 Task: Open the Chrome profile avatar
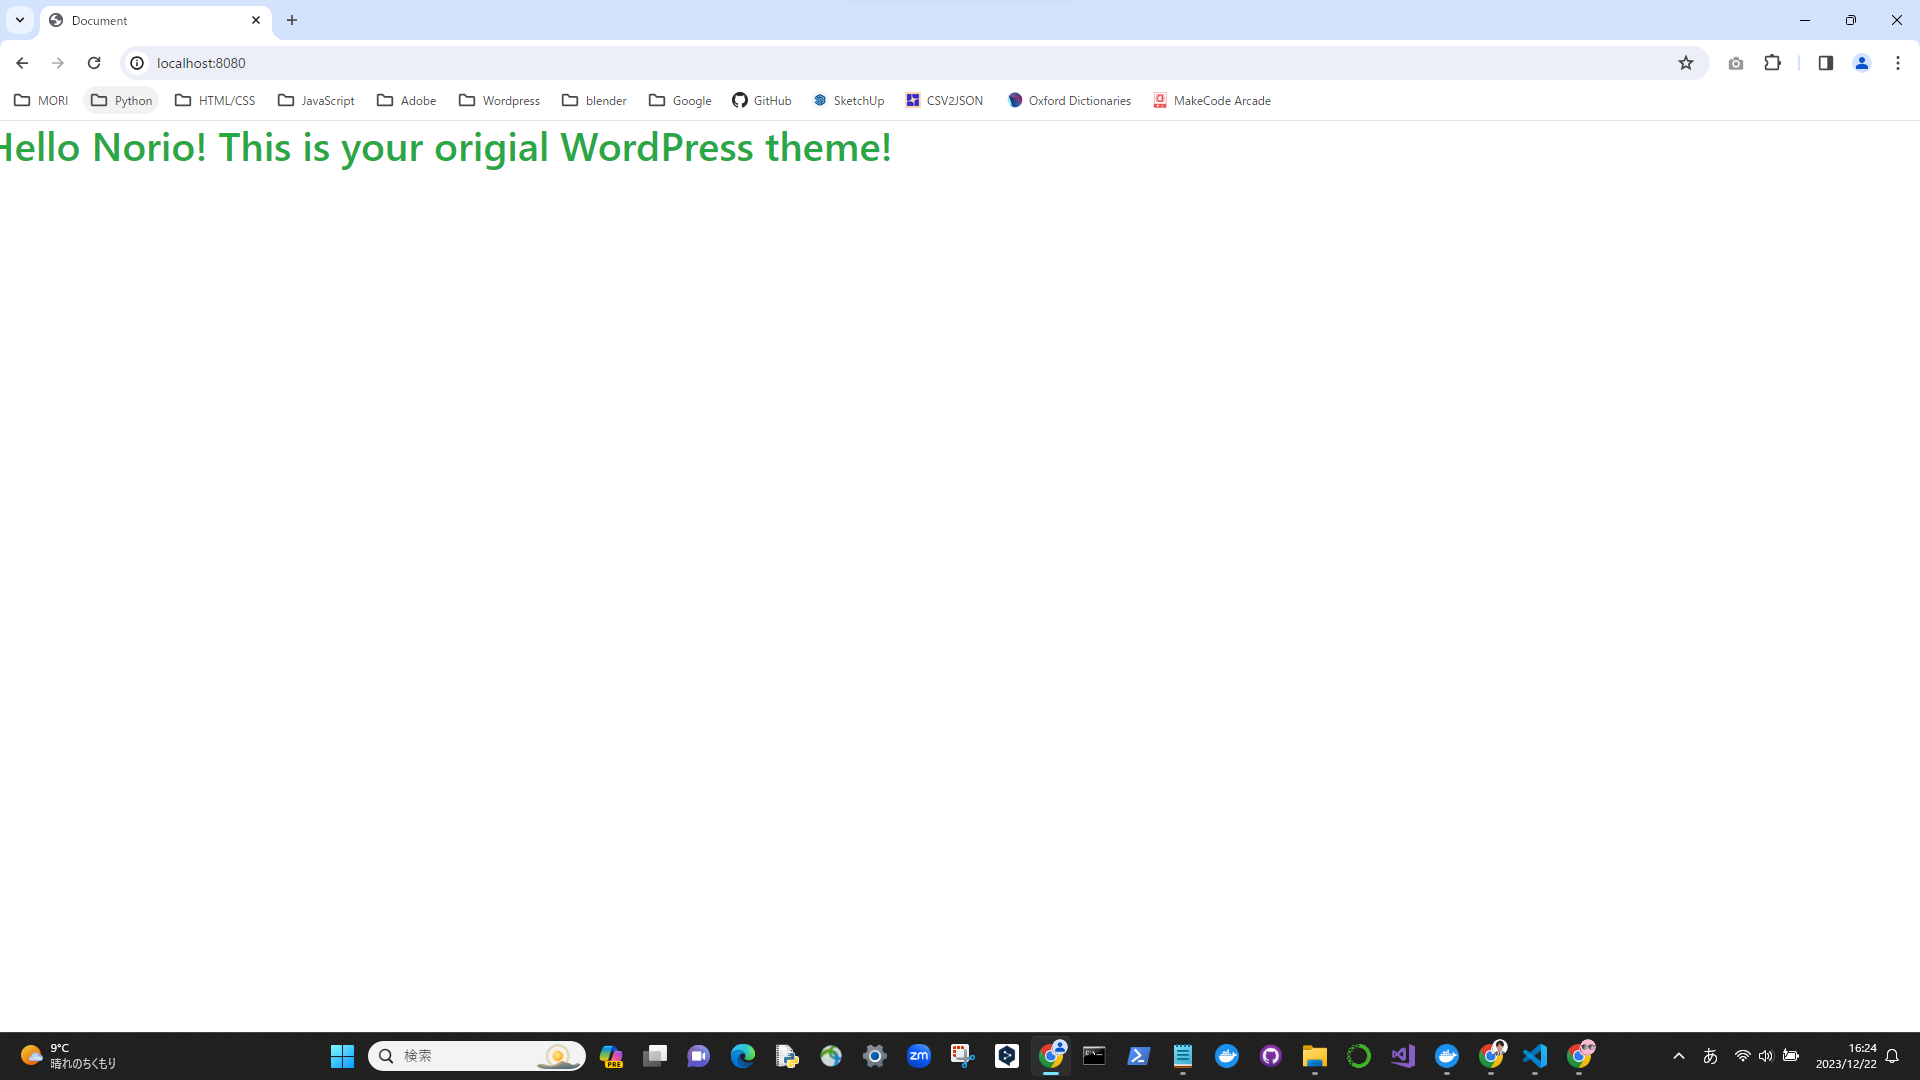[x=1861, y=63]
